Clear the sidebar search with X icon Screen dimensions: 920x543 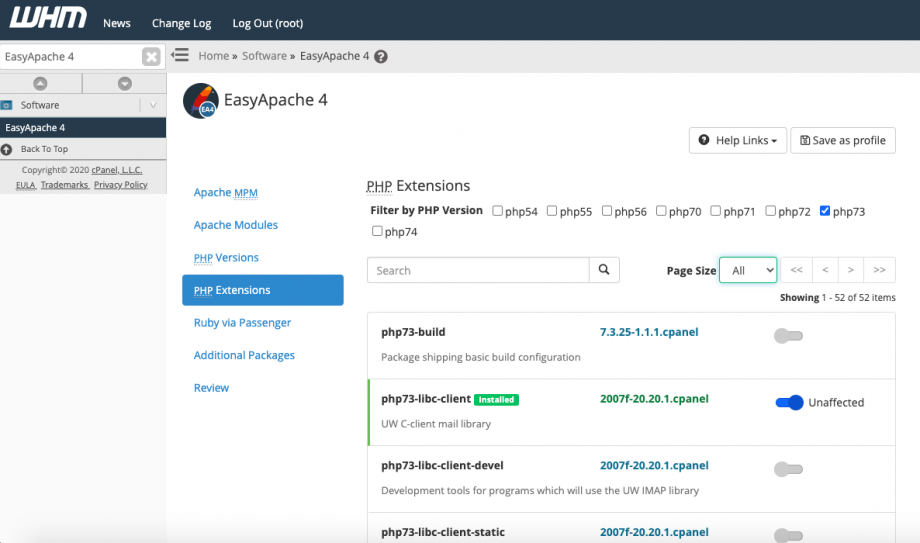pyautogui.click(x=151, y=57)
